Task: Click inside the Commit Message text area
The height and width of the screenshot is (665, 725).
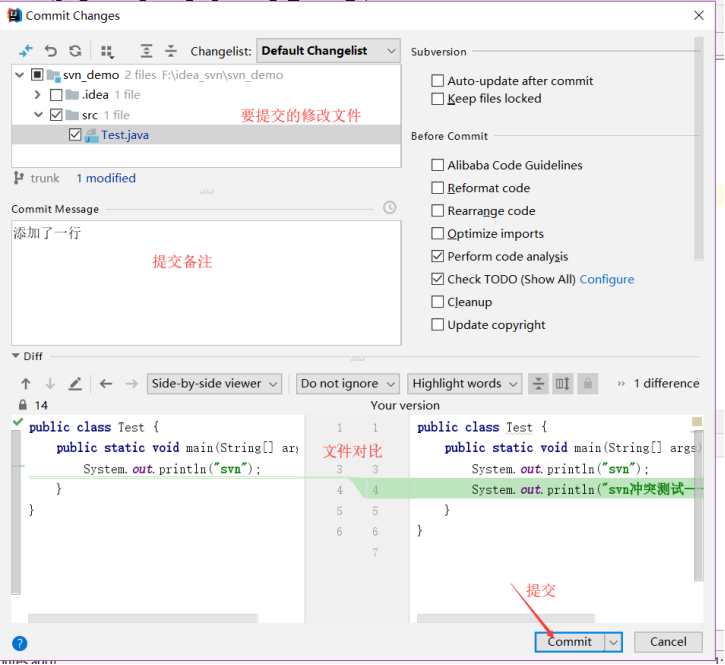Action: [206, 283]
